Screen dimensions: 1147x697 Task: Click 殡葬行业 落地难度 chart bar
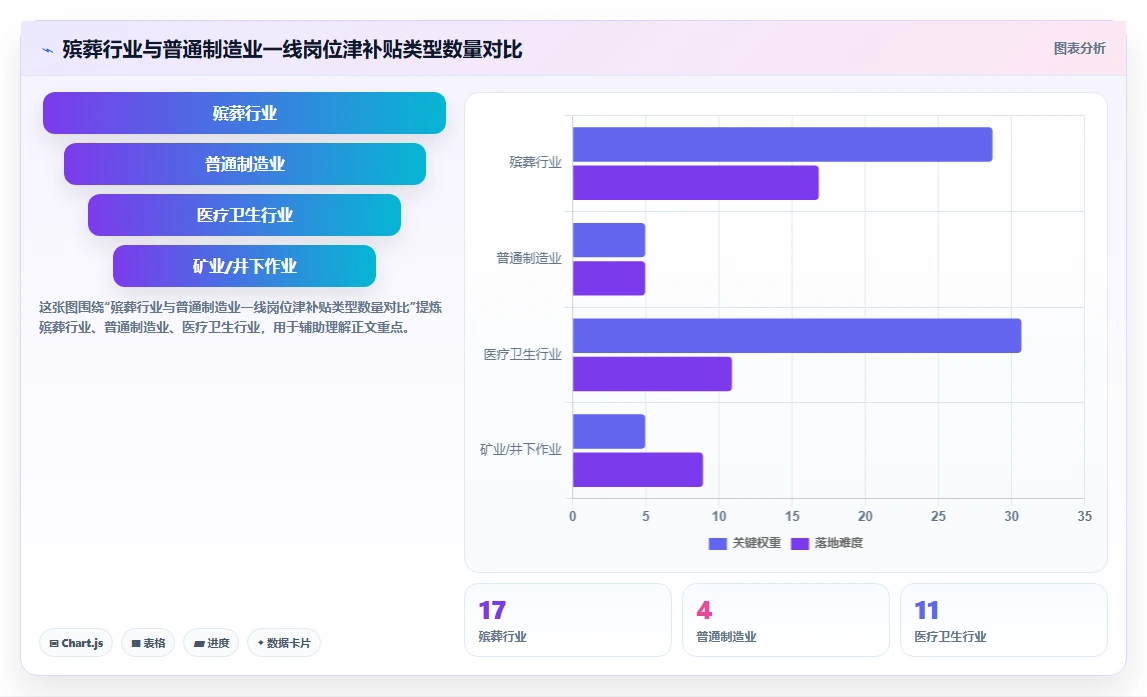pos(695,183)
